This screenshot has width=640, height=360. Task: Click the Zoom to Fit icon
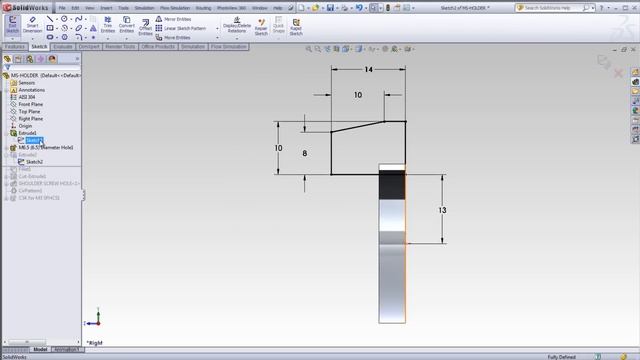pyautogui.click(x=309, y=49)
